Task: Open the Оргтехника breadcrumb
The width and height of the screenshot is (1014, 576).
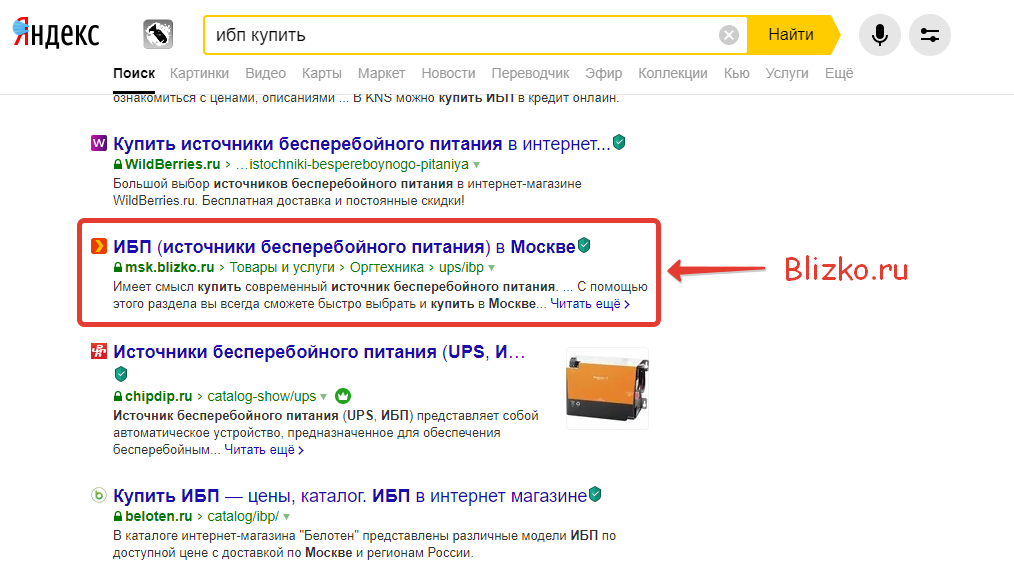Action: coord(387,267)
